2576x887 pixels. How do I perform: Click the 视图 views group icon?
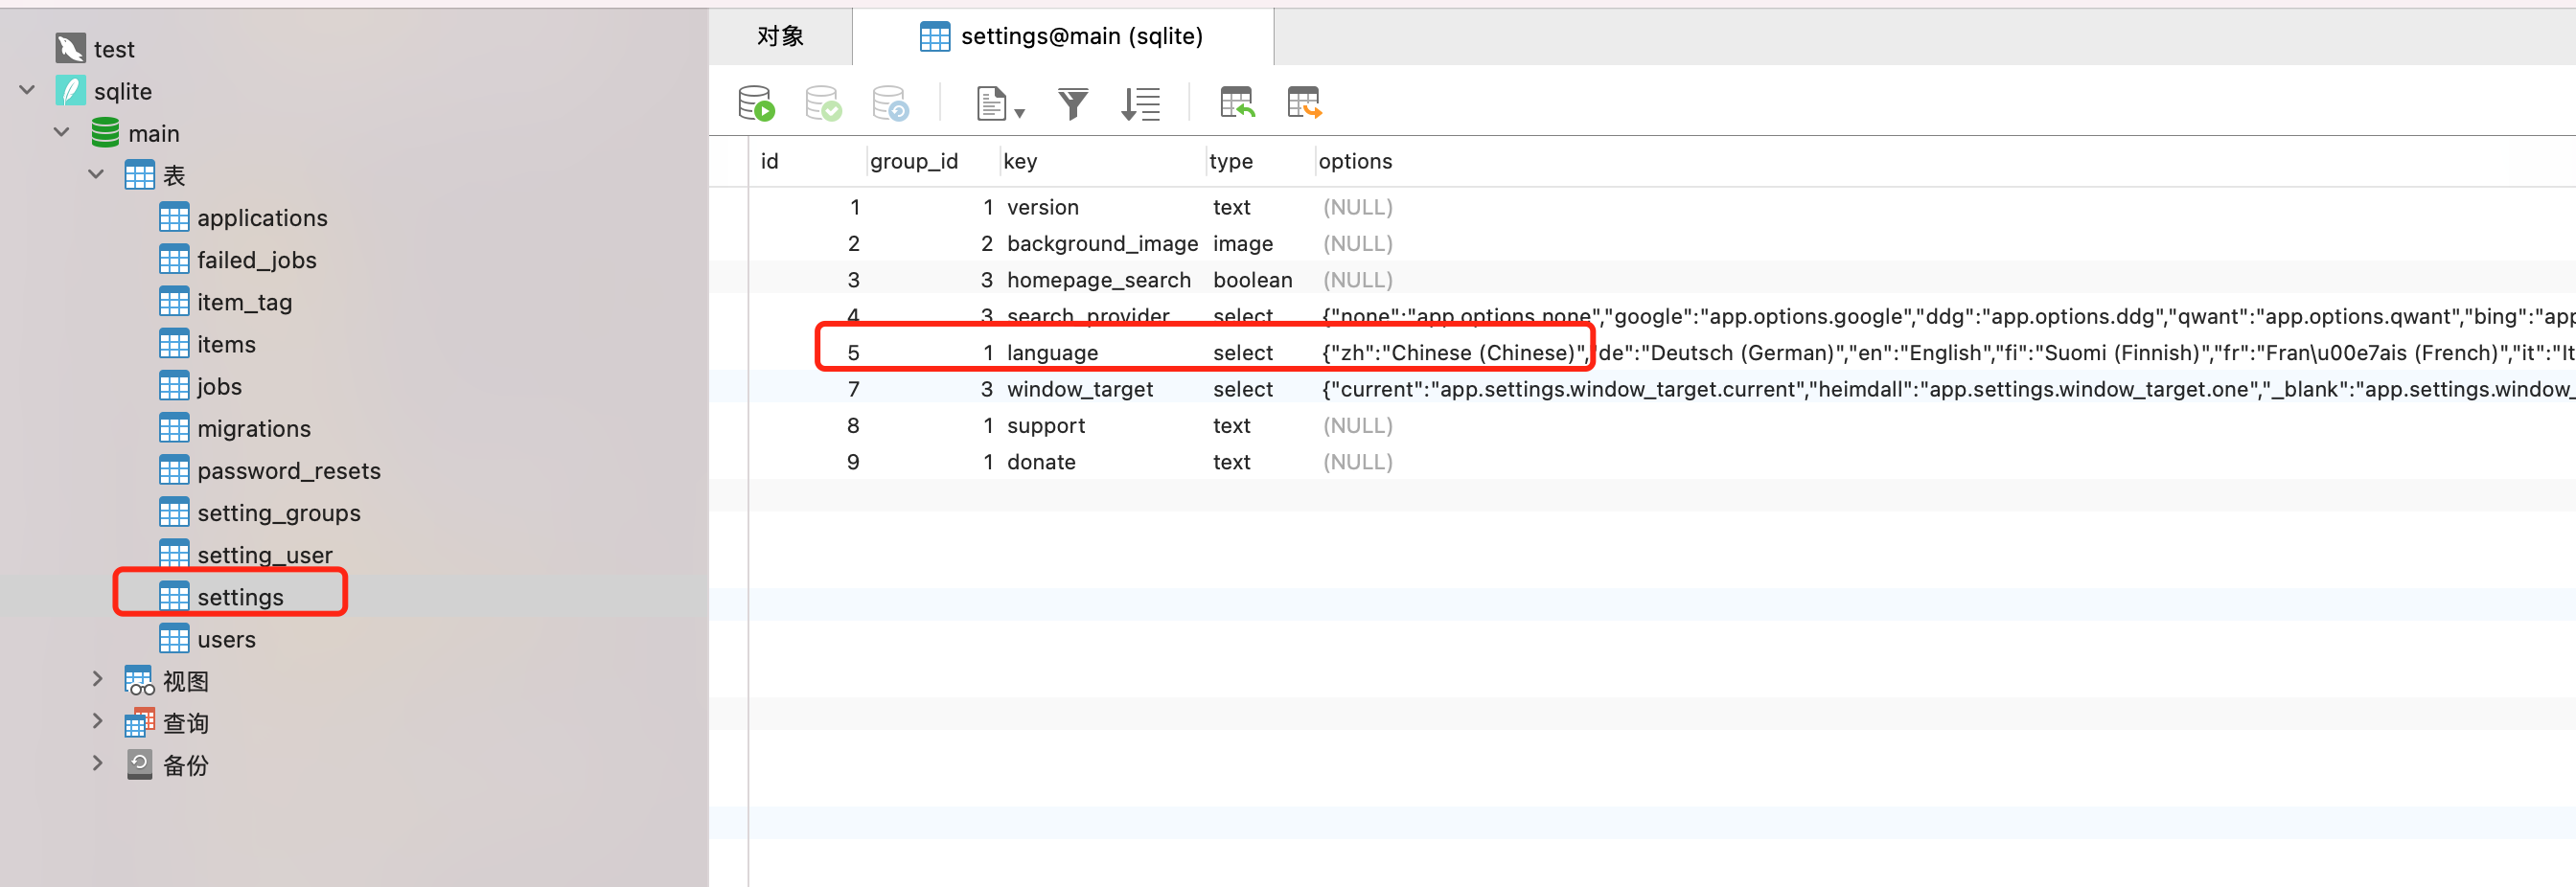point(140,681)
